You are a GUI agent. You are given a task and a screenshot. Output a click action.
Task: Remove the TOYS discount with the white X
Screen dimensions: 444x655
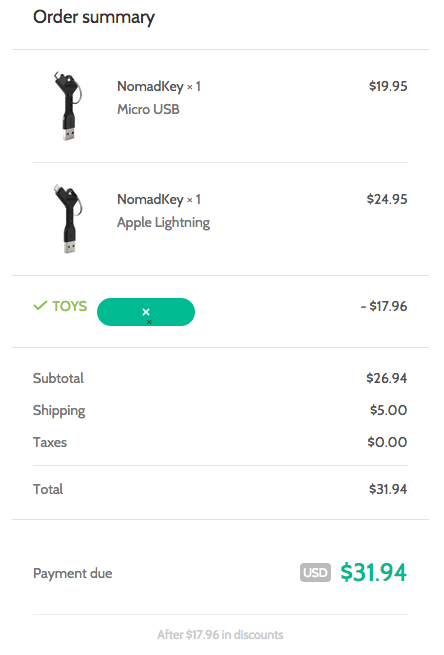point(146,312)
